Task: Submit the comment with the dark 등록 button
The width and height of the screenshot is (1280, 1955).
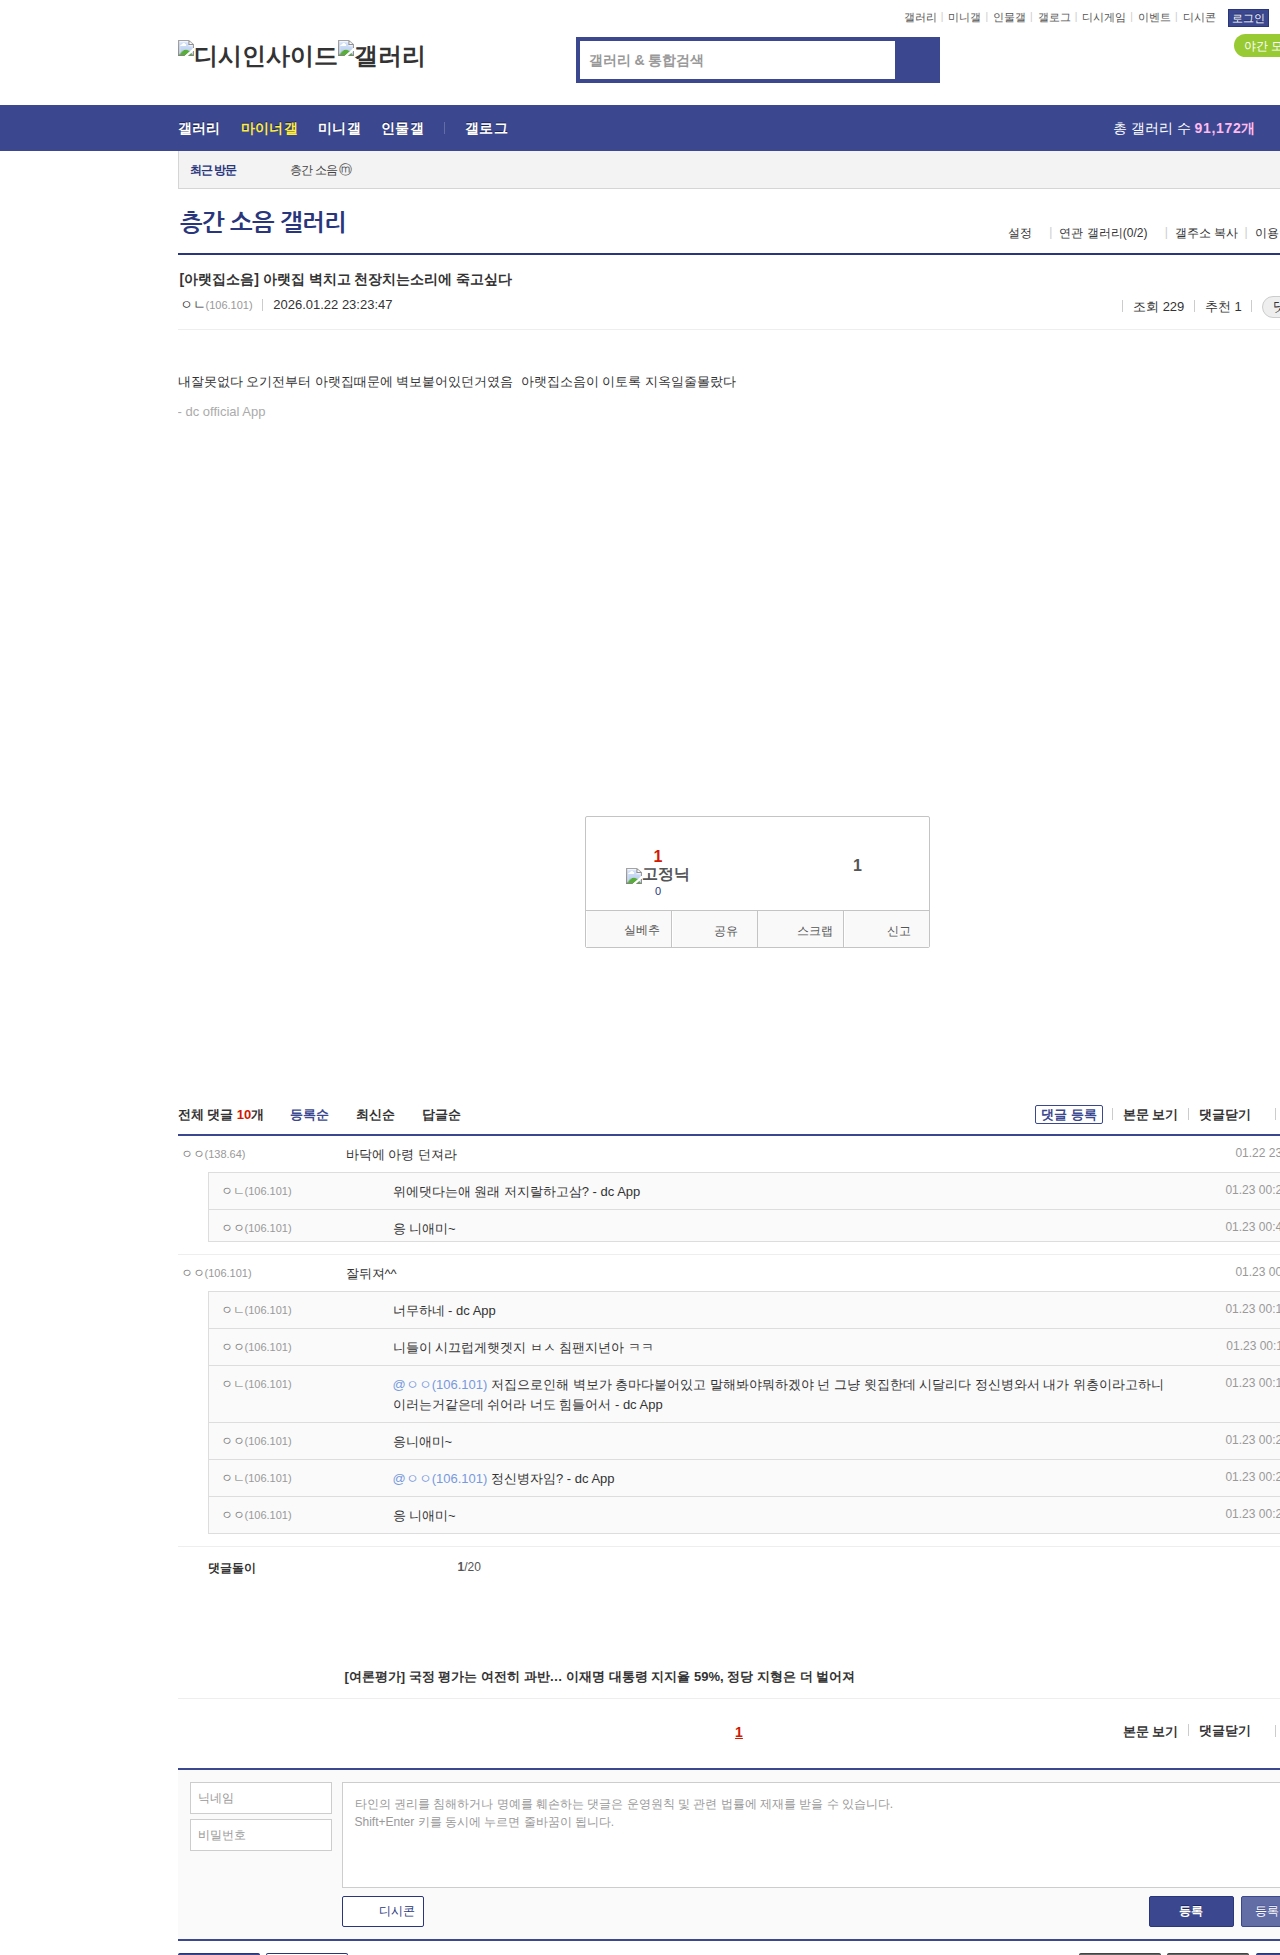Action: (x=1191, y=1911)
